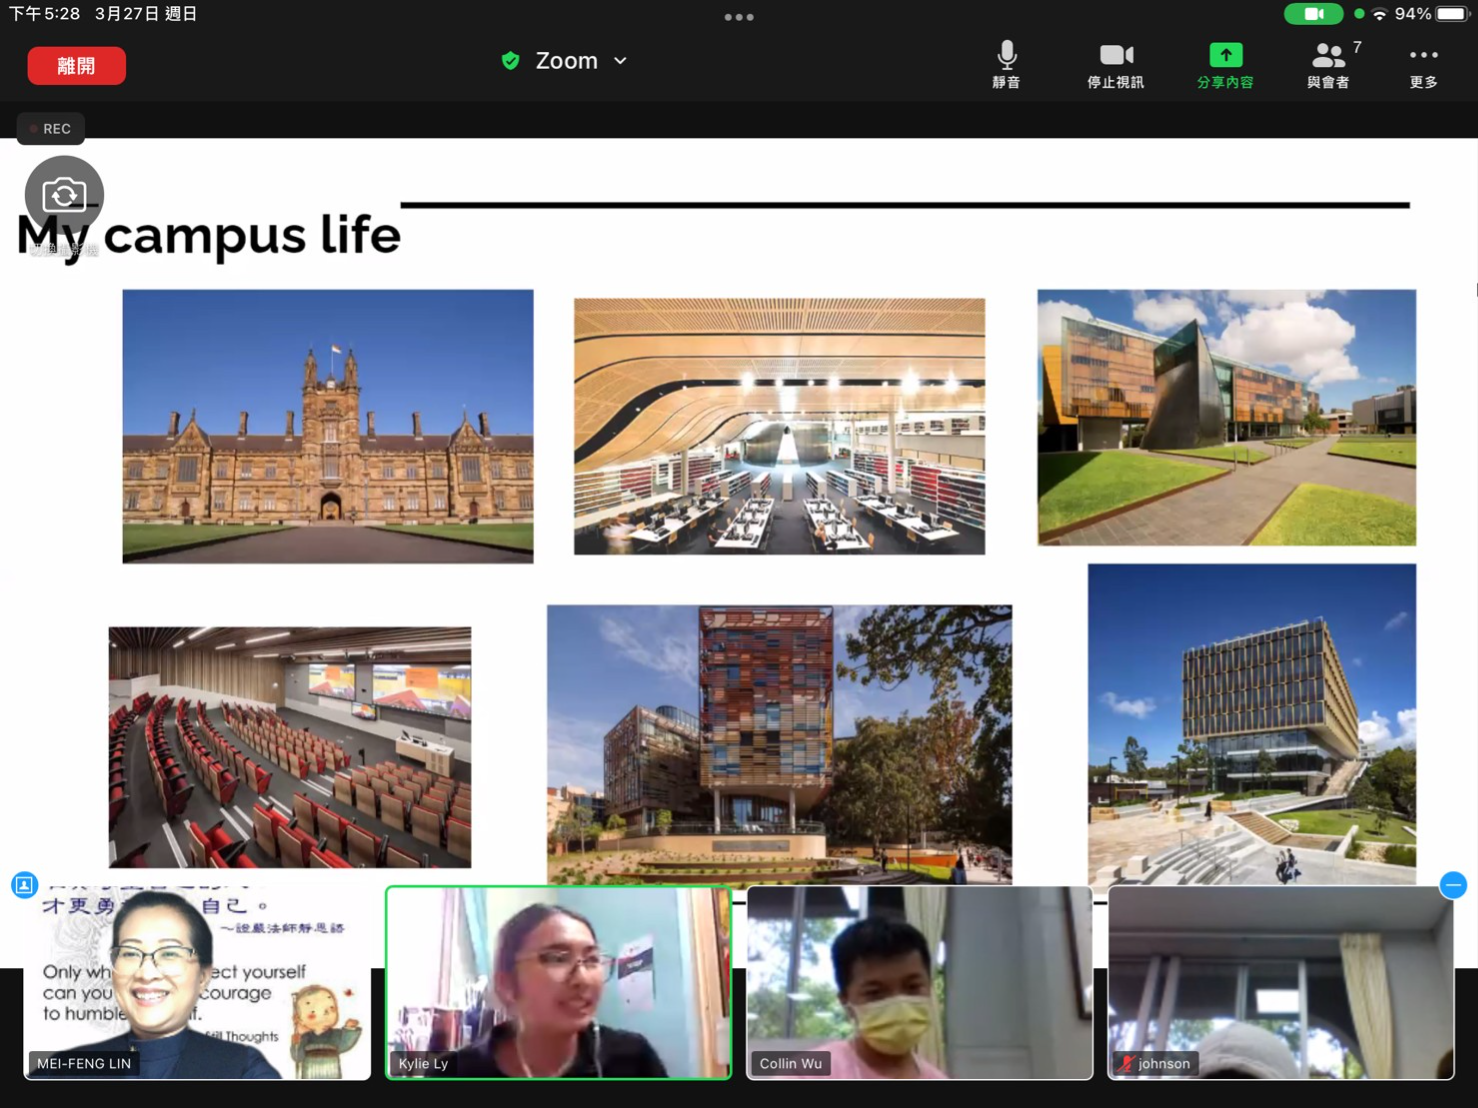Screen dimensions: 1478x1108
Task: Tap the battery status icon
Action: [1451, 14]
